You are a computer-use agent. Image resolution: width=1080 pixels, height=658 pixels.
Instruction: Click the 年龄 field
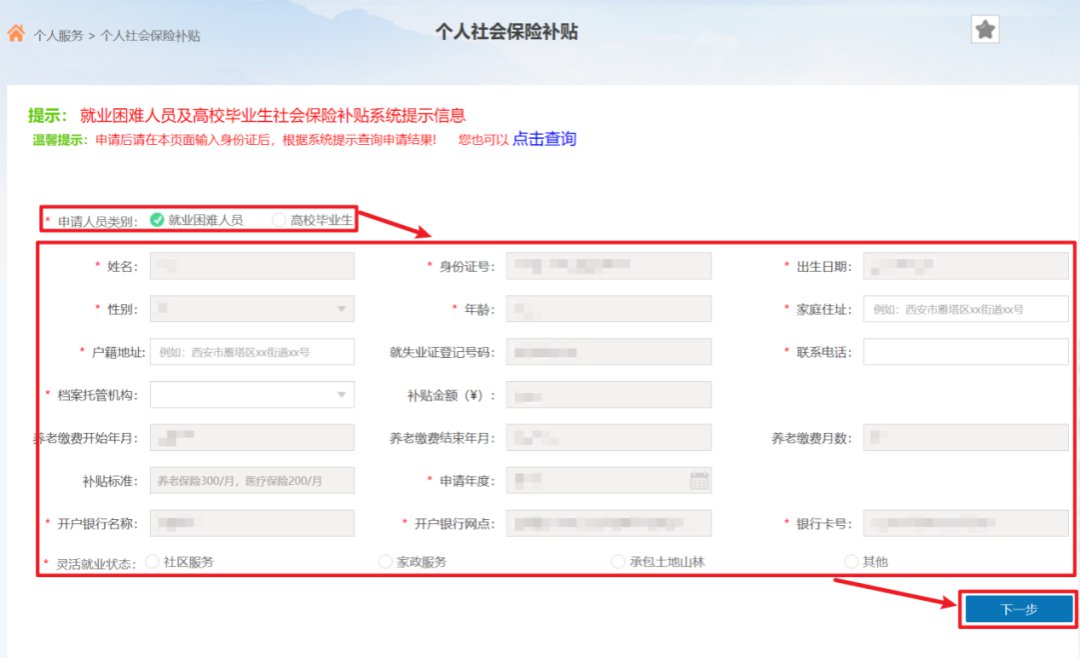pos(609,309)
